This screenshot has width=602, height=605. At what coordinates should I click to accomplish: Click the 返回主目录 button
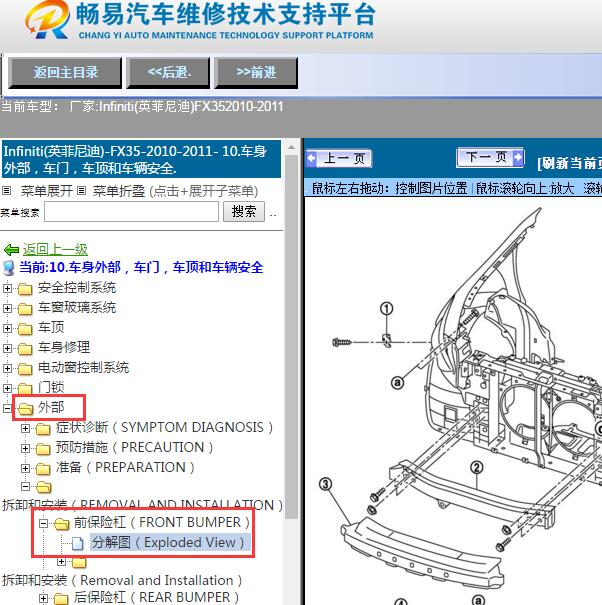pyautogui.click(x=65, y=73)
